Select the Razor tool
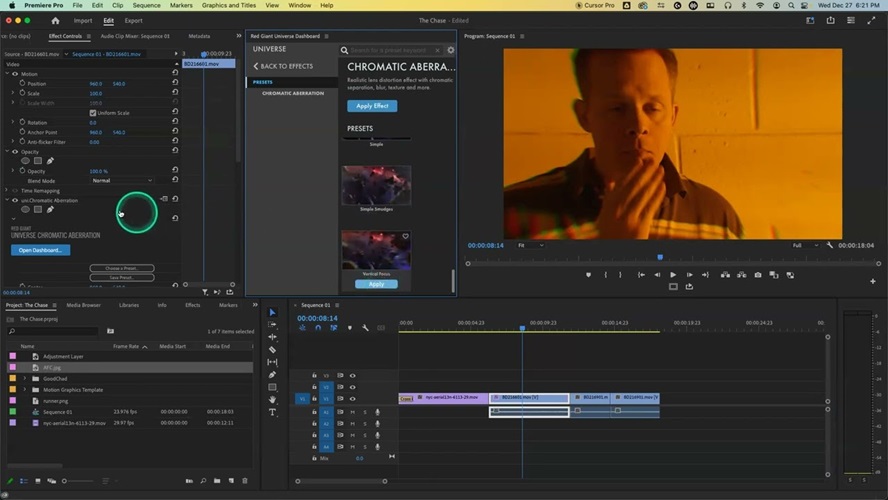The height and width of the screenshot is (500, 888). point(272,349)
